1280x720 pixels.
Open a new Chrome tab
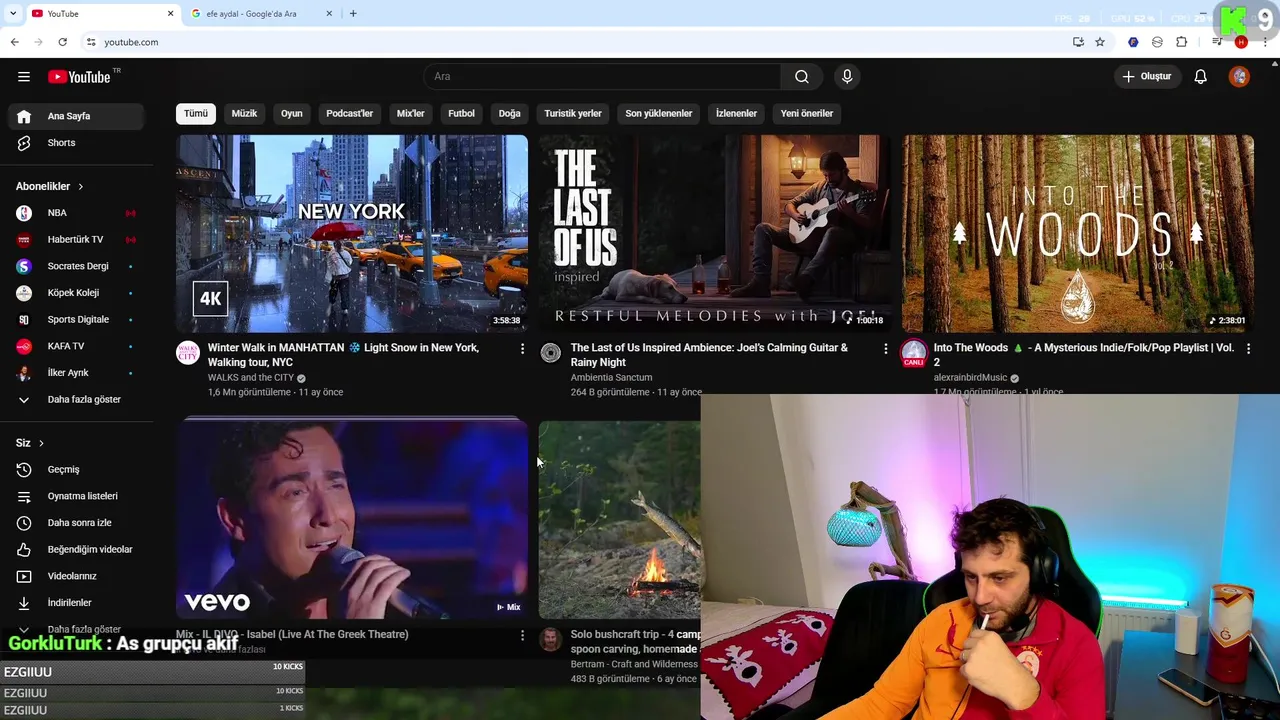click(x=353, y=14)
